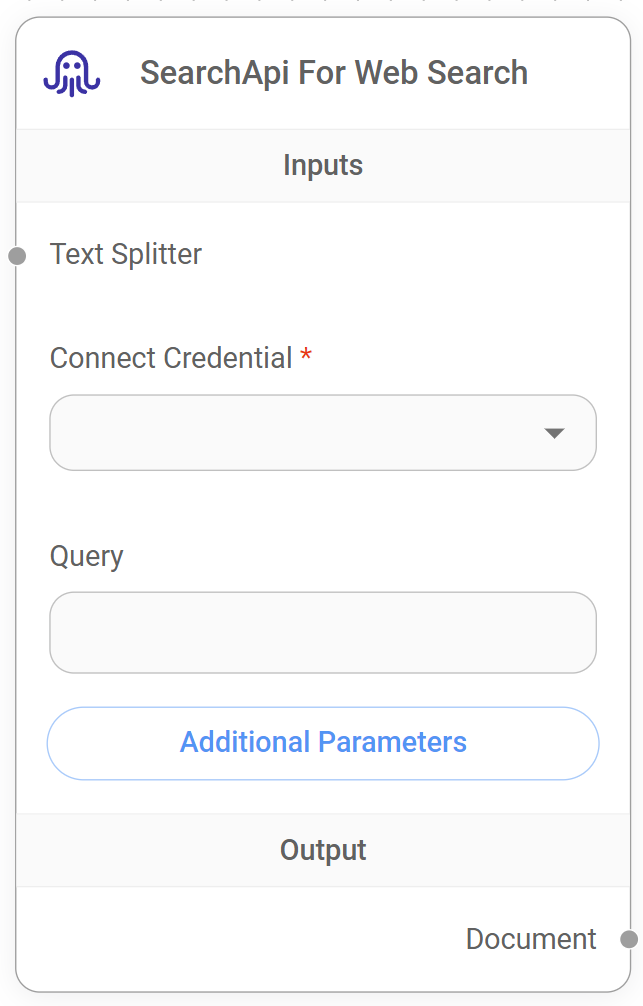Screen dimensions: 643x1006
Task: Expand the empty credential selector
Action: coord(322,433)
